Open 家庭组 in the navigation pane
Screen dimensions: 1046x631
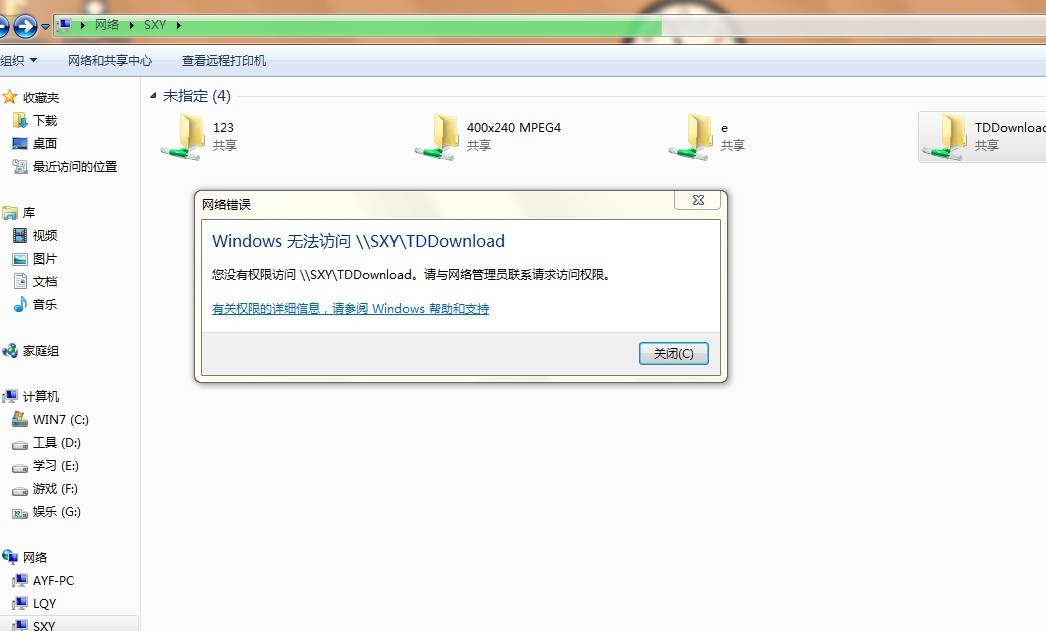click(x=41, y=351)
